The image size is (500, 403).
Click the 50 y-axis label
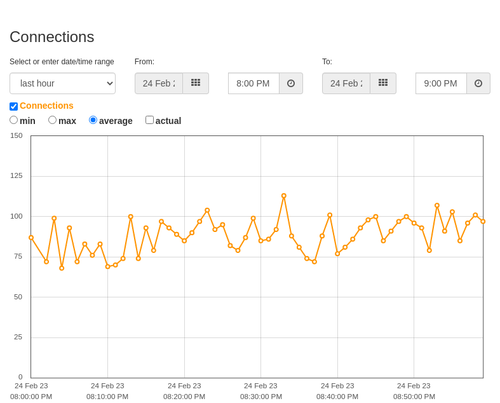pyautogui.click(x=18, y=297)
